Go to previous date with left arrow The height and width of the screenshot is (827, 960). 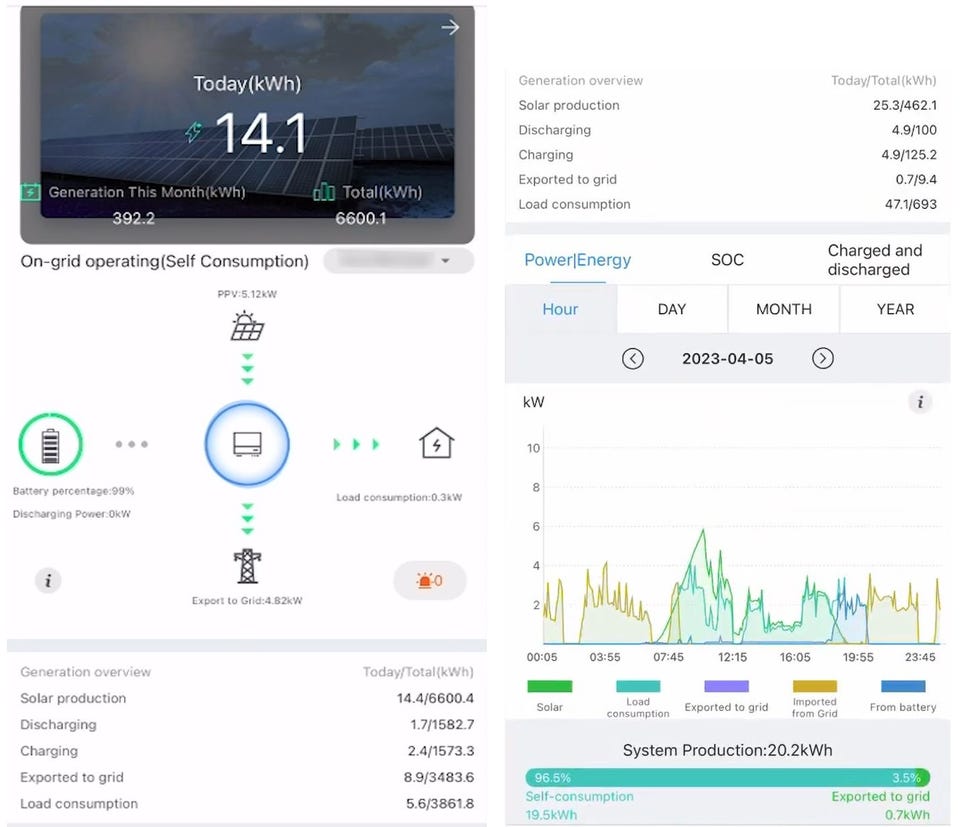tap(632, 358)
